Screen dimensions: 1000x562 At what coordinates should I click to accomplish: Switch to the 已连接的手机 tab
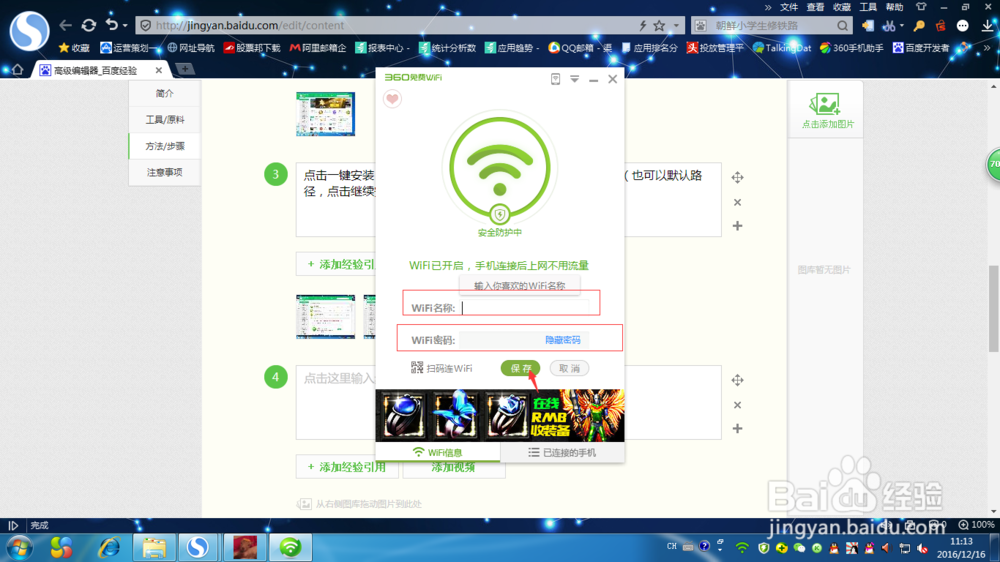click(x=562, y=452)
